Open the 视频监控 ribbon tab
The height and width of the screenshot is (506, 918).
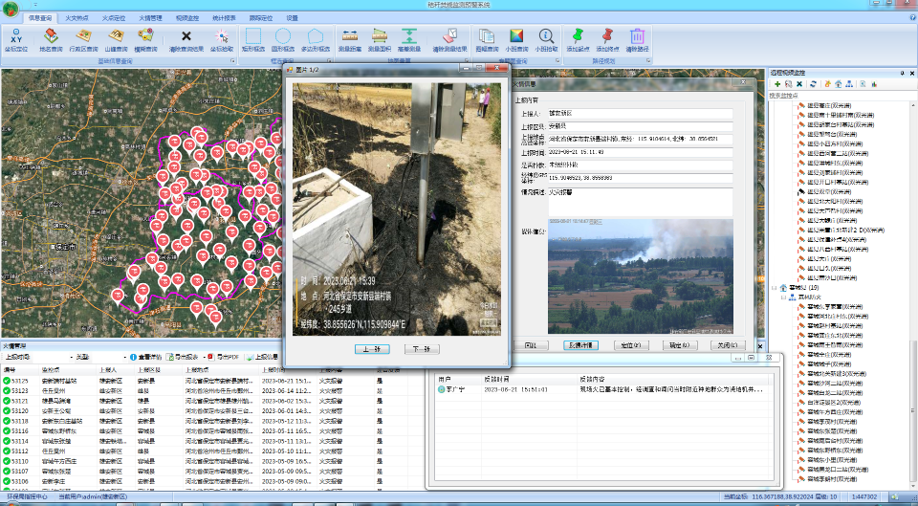click(x=188, y=18)
